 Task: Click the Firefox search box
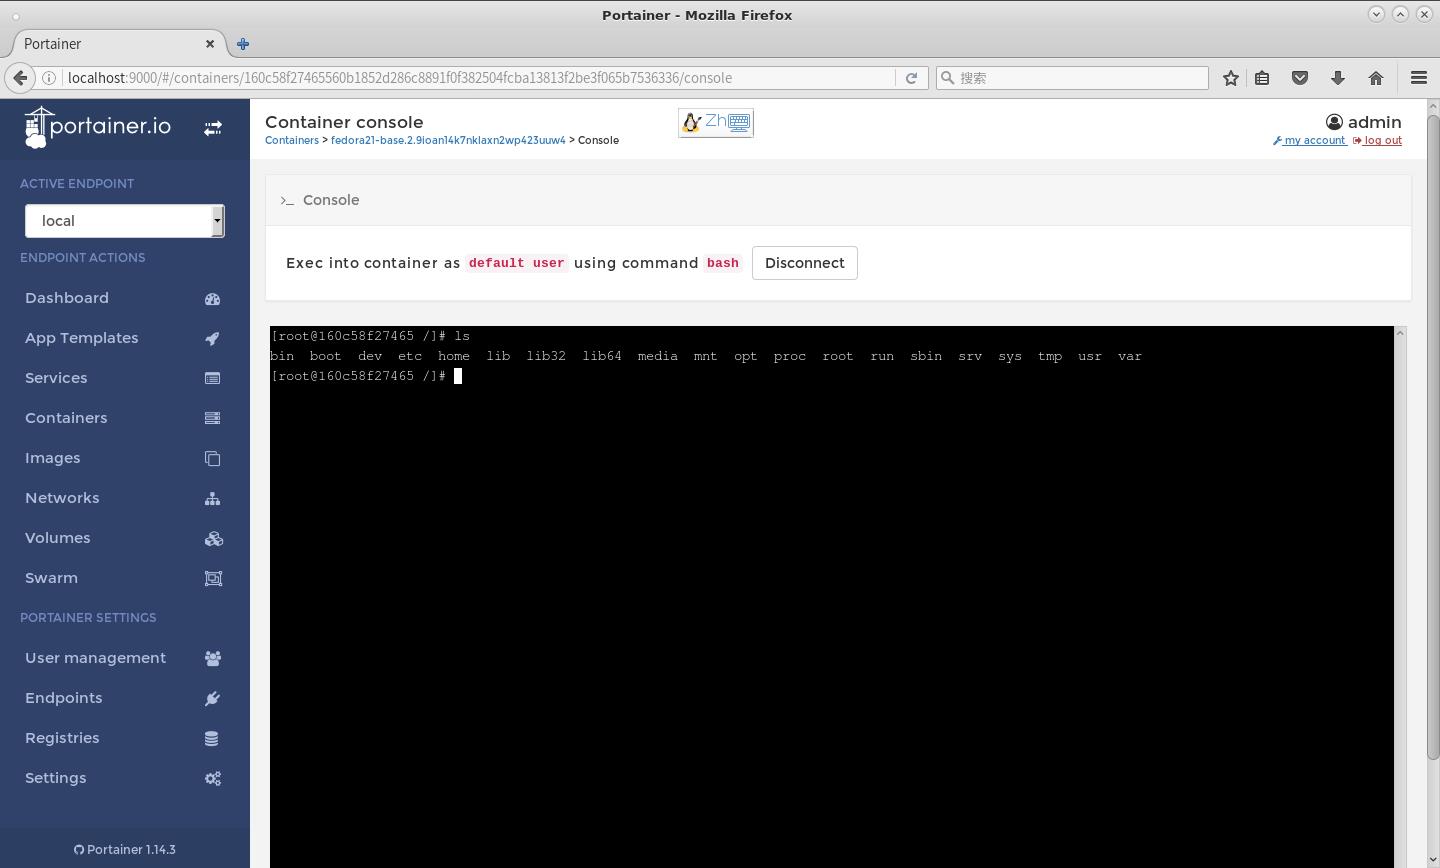coord(1072,78)
